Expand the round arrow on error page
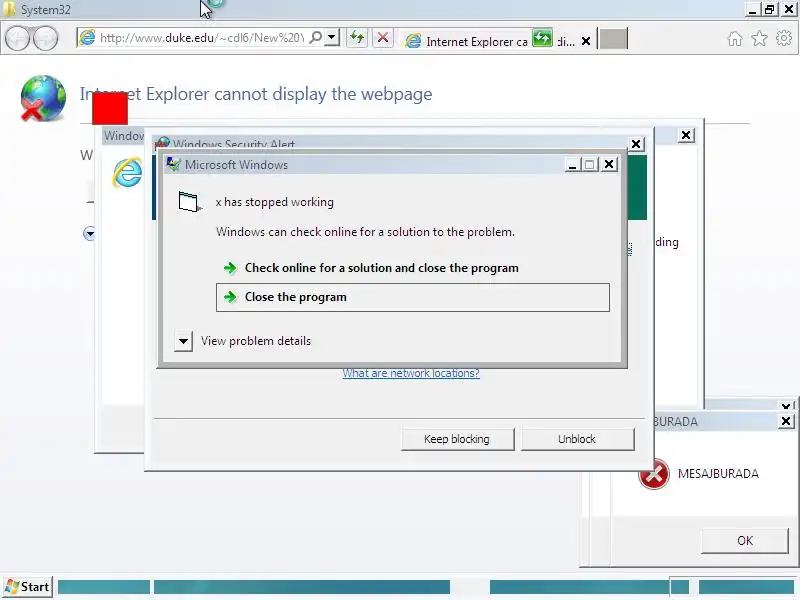The height and width of the screenshot is (600, 800). [x=89, y=234]
